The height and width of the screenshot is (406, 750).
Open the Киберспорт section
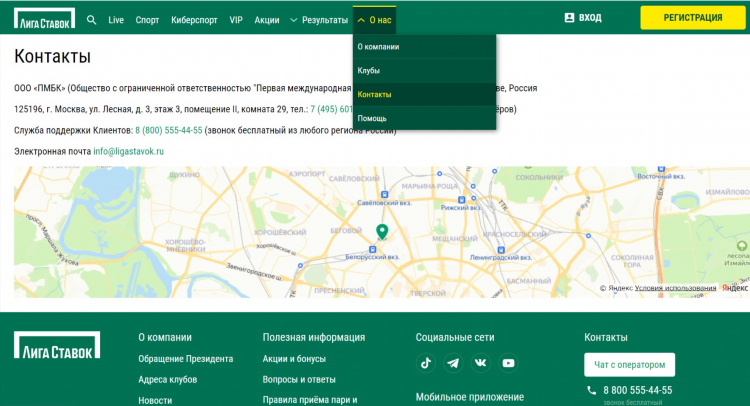pyautogui.click(x=194, y=20)
